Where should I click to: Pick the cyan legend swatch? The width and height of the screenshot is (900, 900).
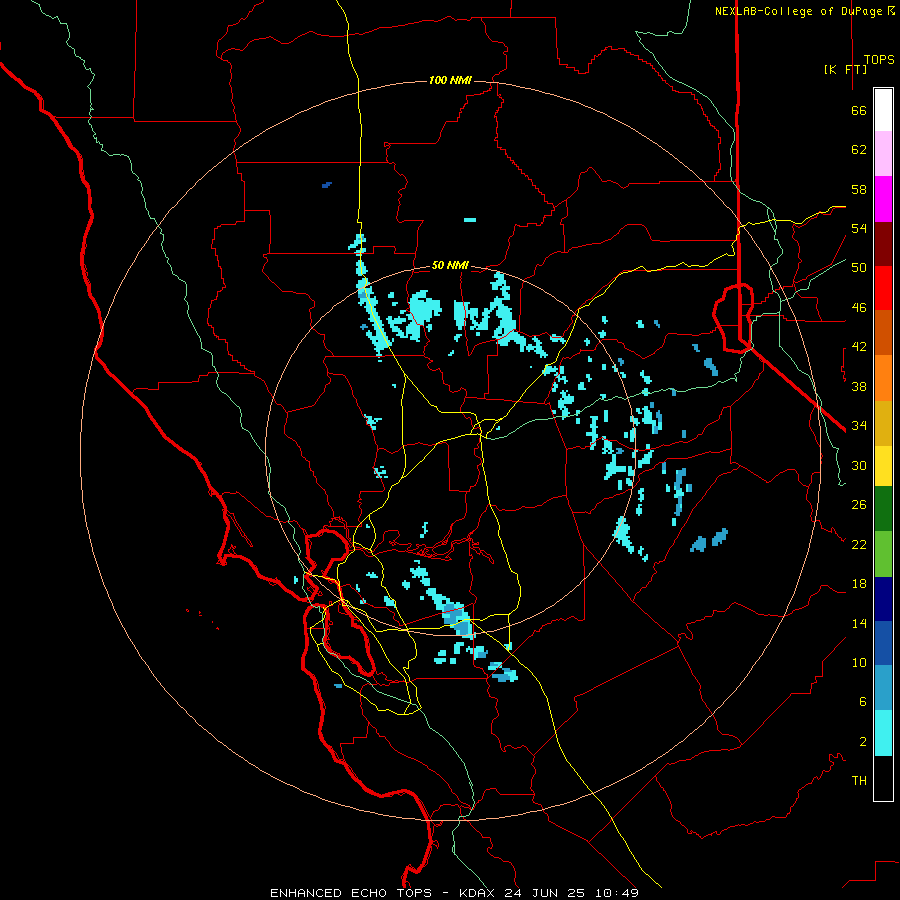[883, 733]
